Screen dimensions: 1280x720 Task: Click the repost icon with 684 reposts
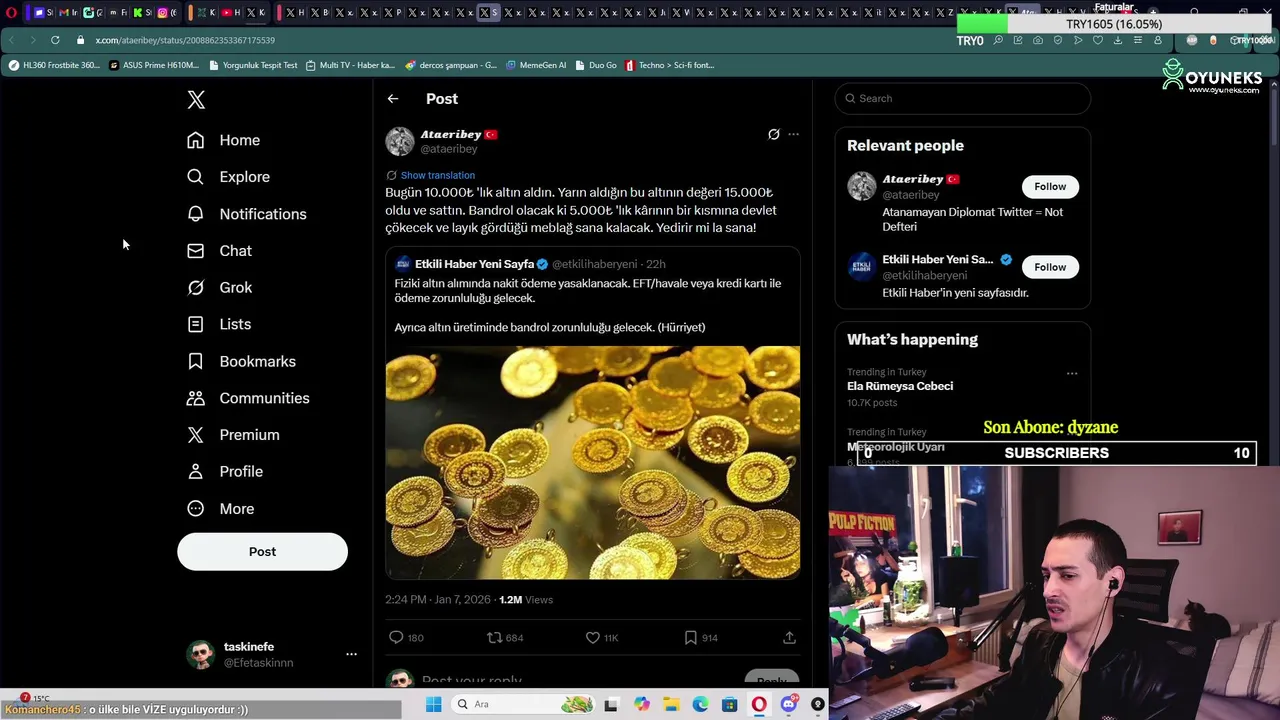click(x=494, y=637)
